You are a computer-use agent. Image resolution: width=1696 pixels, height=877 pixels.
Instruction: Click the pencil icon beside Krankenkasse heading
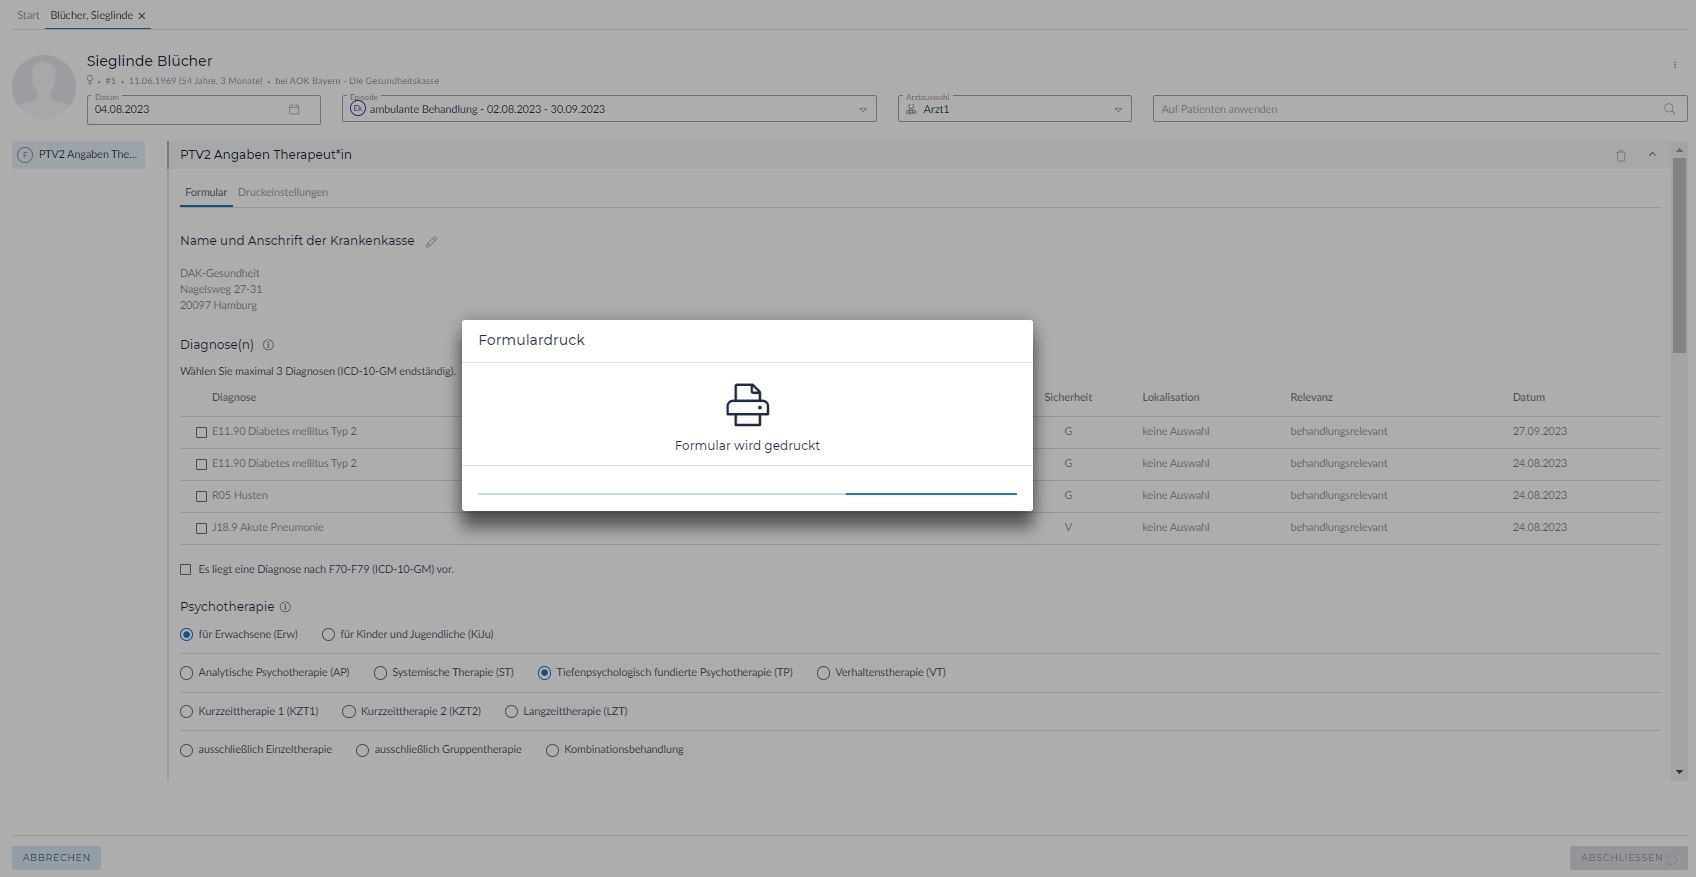(431, 241)
